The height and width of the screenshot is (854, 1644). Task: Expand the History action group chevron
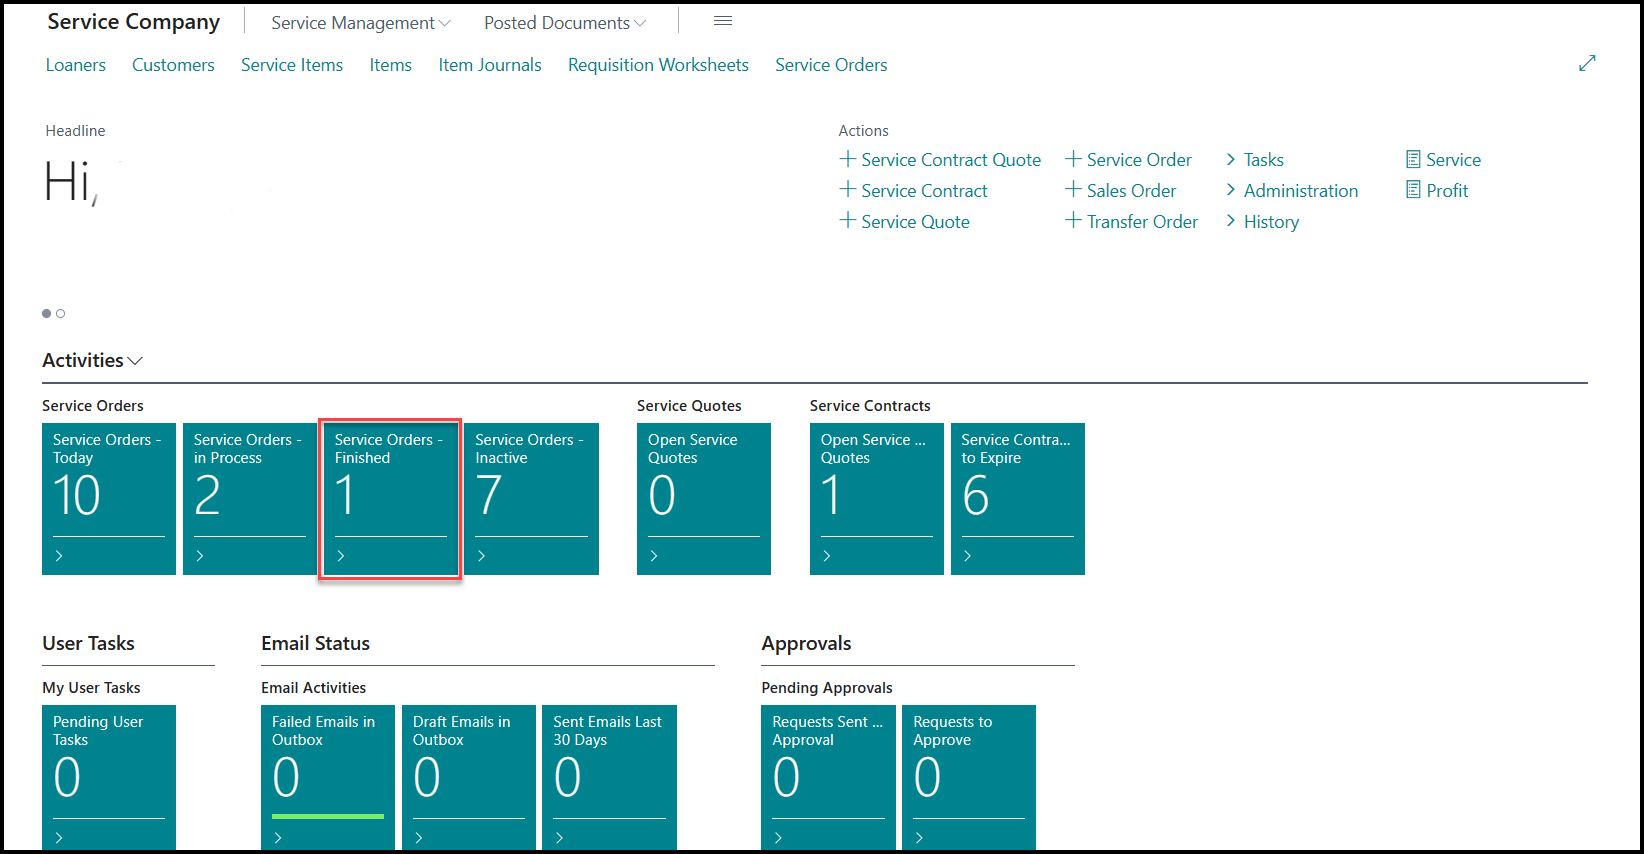pyautogui.click(x=1231, y=221)
